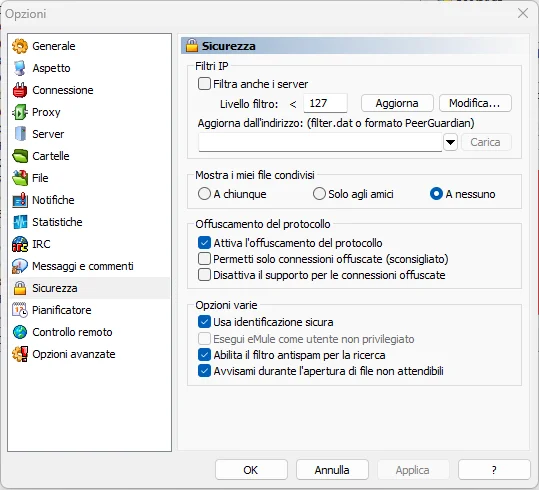Toggle Abilita il filtro antispam checkbox

pyautogui.click(x=204, y=355)
